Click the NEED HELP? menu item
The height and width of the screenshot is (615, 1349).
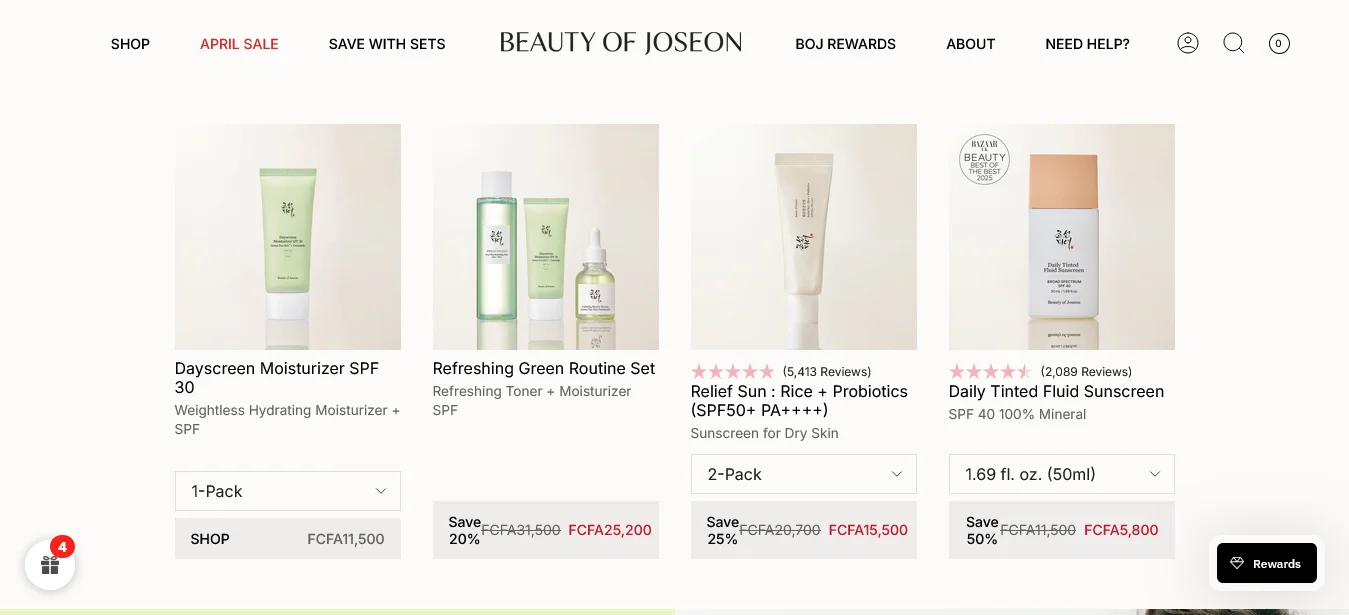tap(1087, 44)
